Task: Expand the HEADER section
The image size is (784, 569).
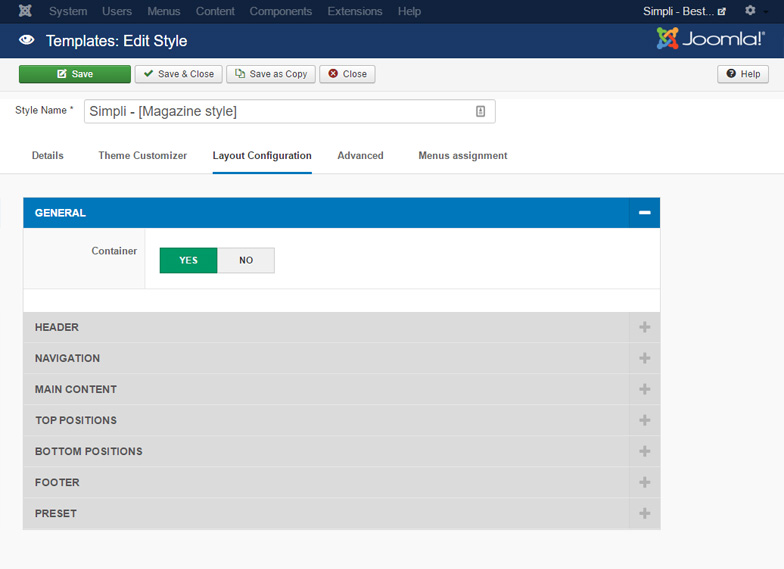Action: coord(644,327)
